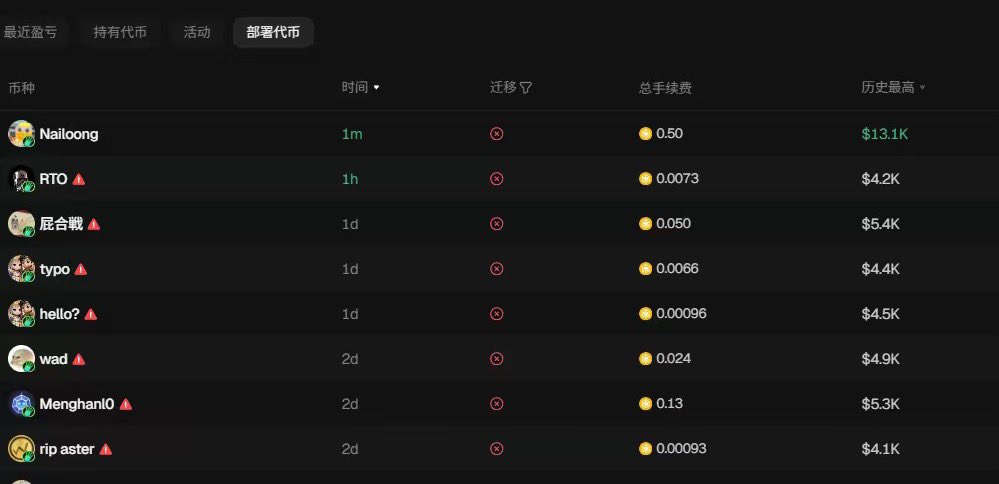This screenshot has height=484, width=999.
Task: Click the warning icon next to wad
Action: [x=79, y=359]
